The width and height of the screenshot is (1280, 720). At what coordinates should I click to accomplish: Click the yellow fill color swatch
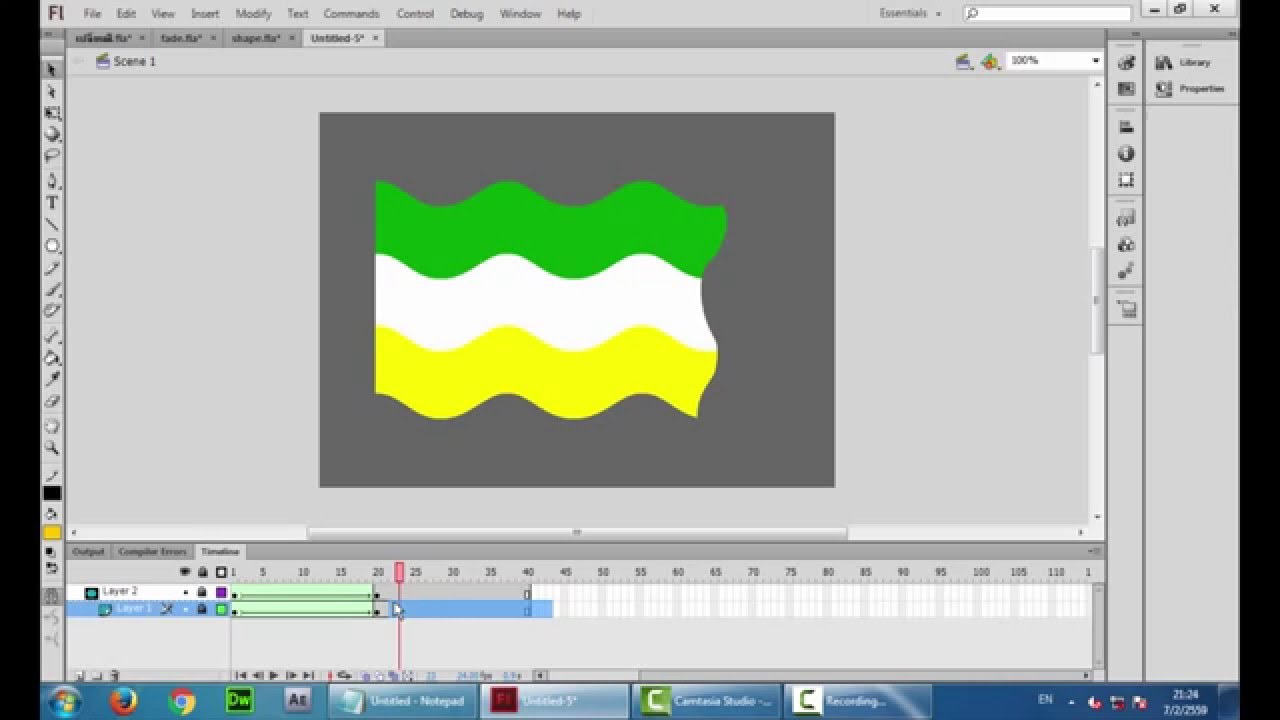52,532
